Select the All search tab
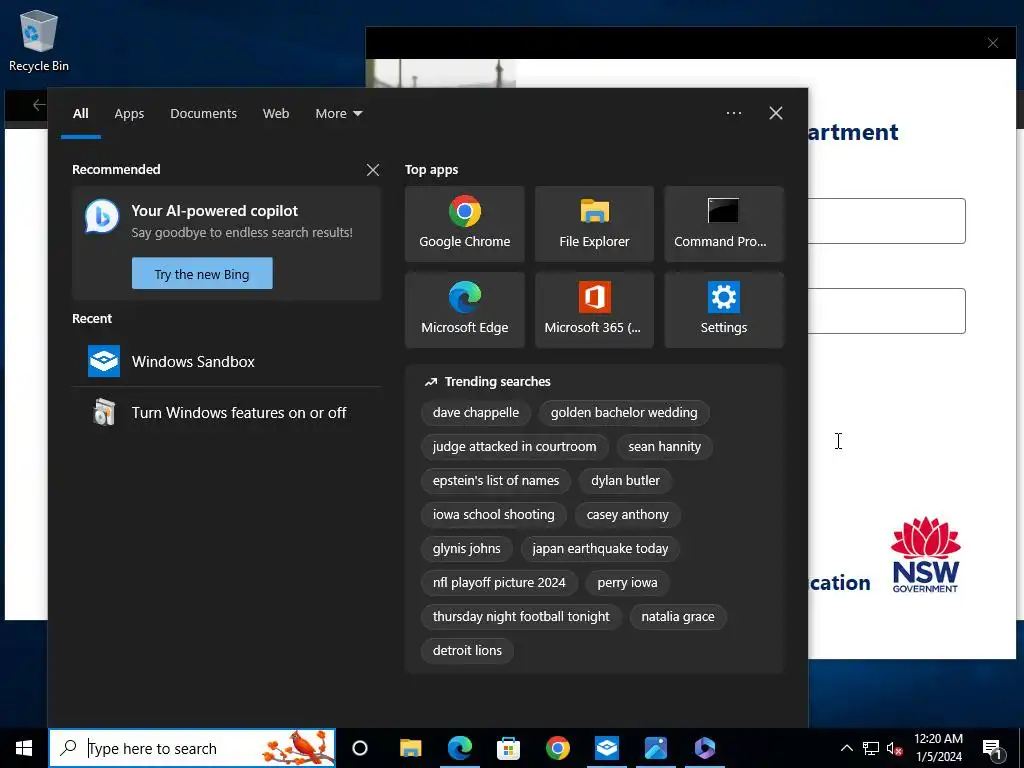 click(x=81, y=114)
